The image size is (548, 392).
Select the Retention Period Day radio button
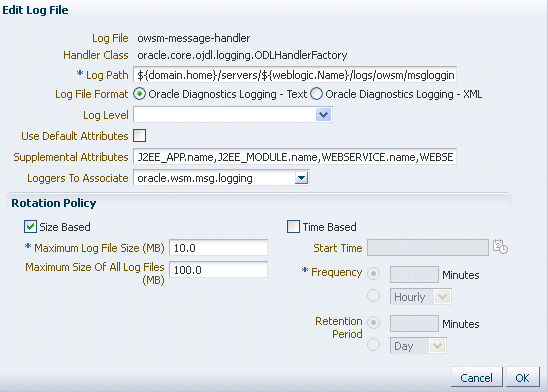pos(374,345)
